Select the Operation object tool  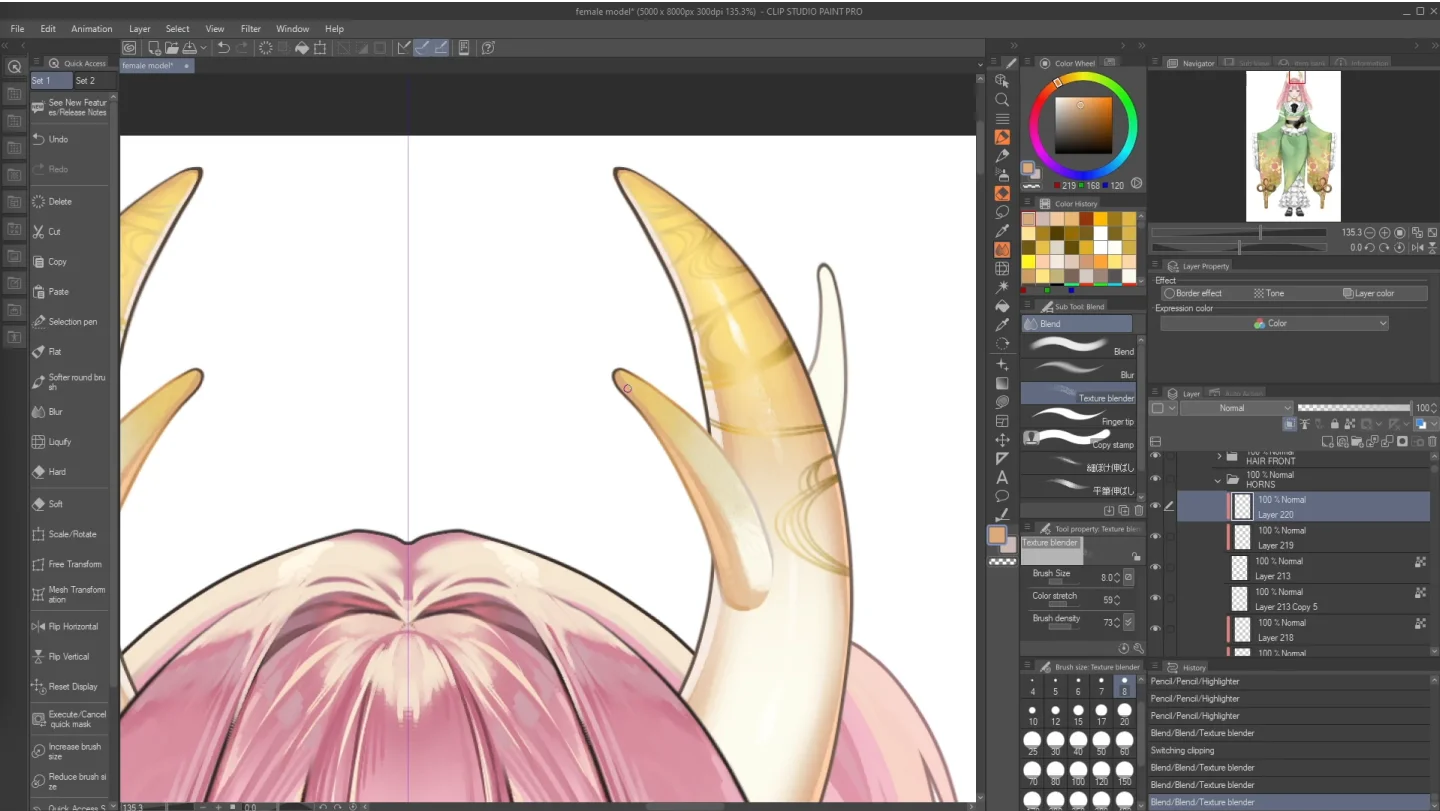[x=1002, y=81]
